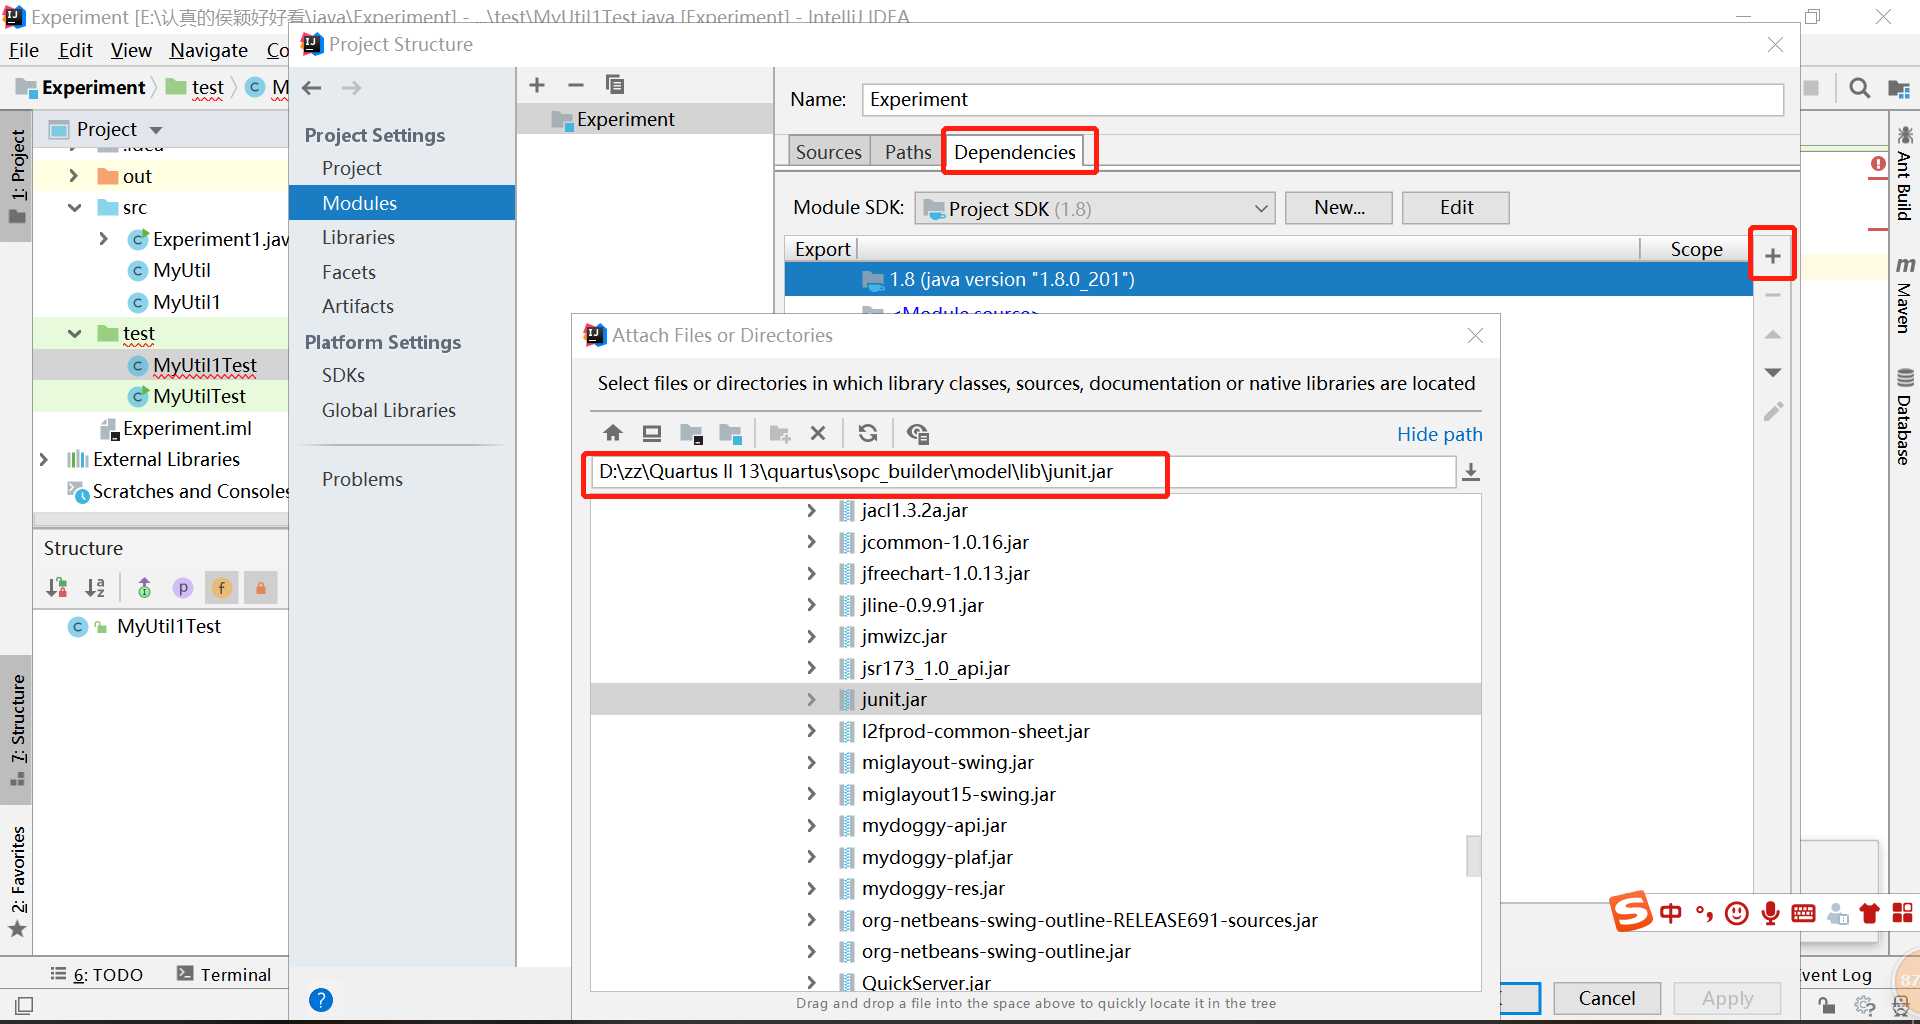Click the Search Everywhere magnifier icon
The width and height of the screenshot is (1920, 1024).
(1859, 88)
